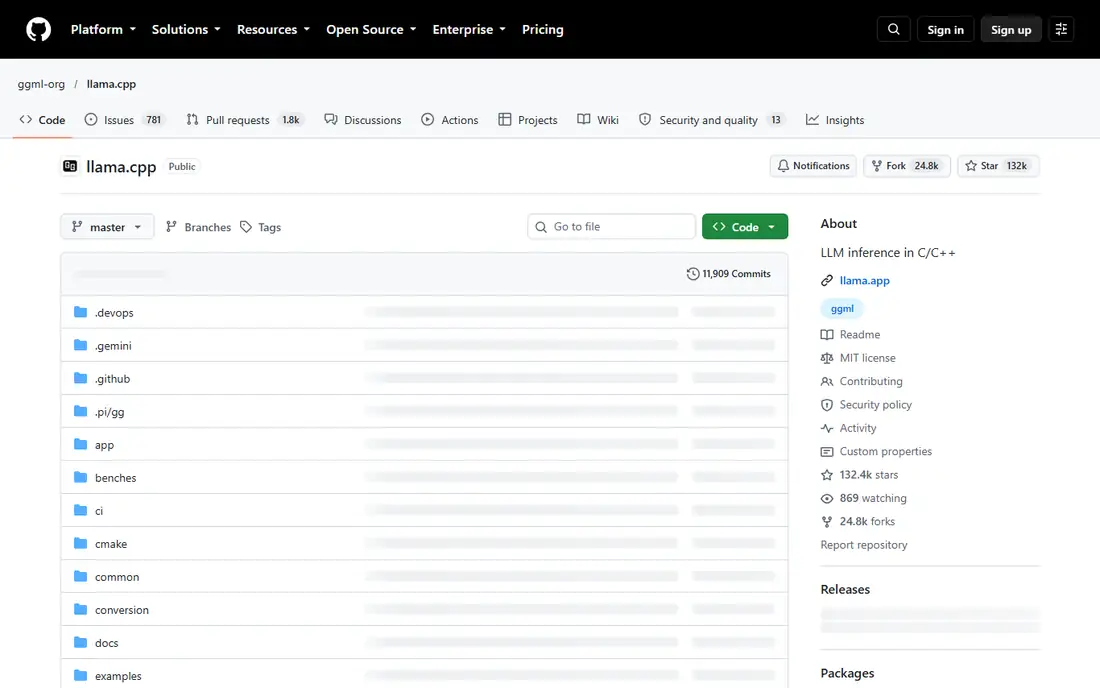Switch to the Issues tab
Image resolution: width=1100 pixels, height=688 pixels.
pyautogui.click(x=123, y=120)
